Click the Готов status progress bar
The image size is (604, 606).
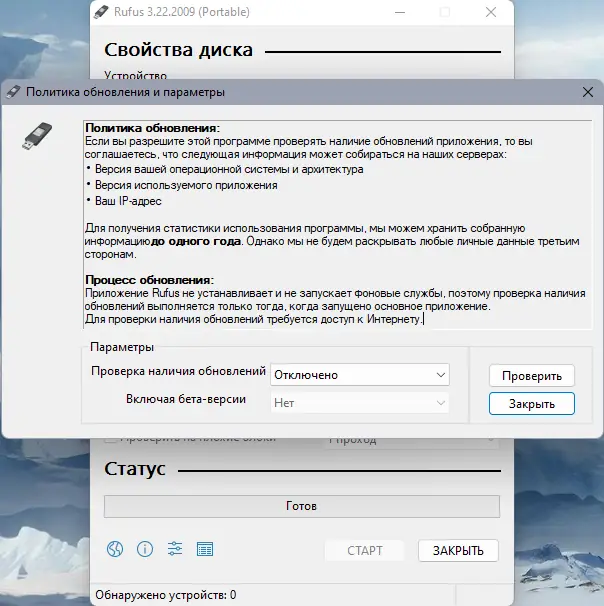click(302, 506)
